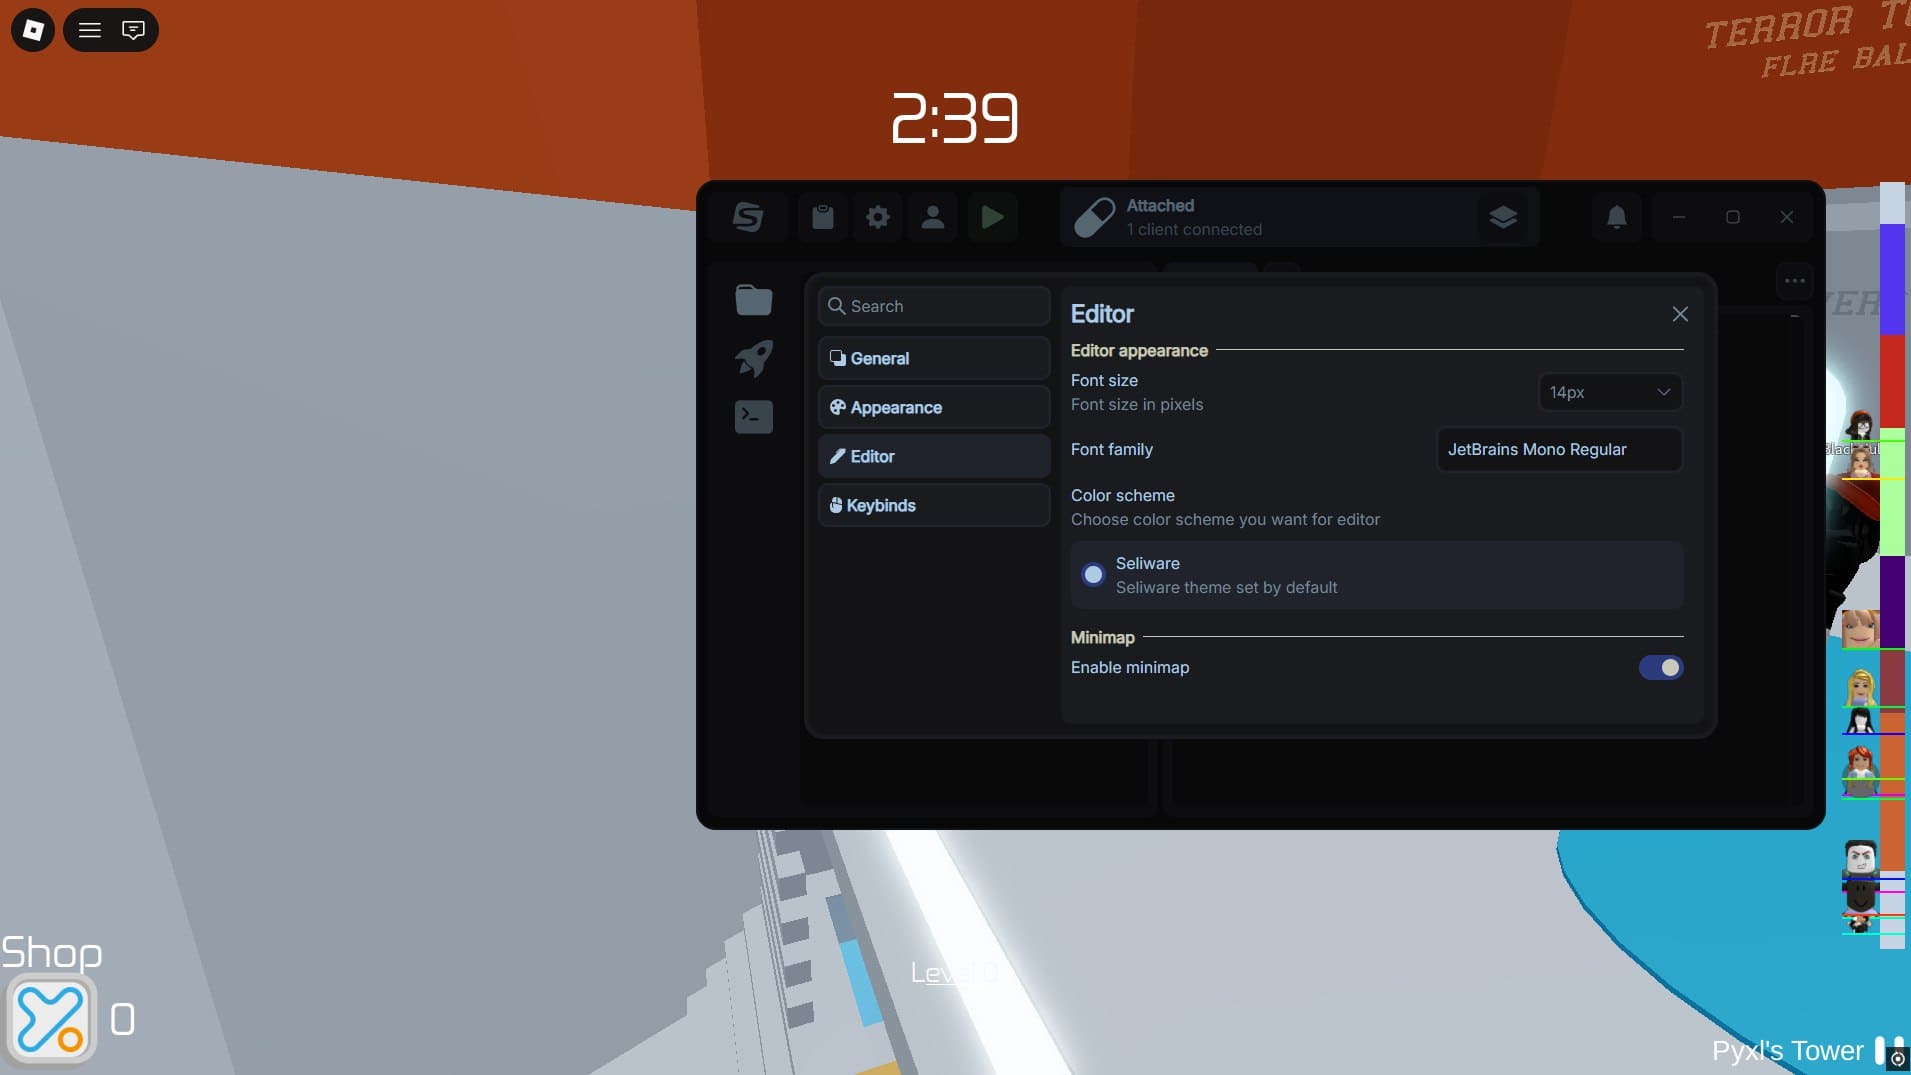
Task: Click the Attached pill status icon
Action: [x=1094, y=217]
